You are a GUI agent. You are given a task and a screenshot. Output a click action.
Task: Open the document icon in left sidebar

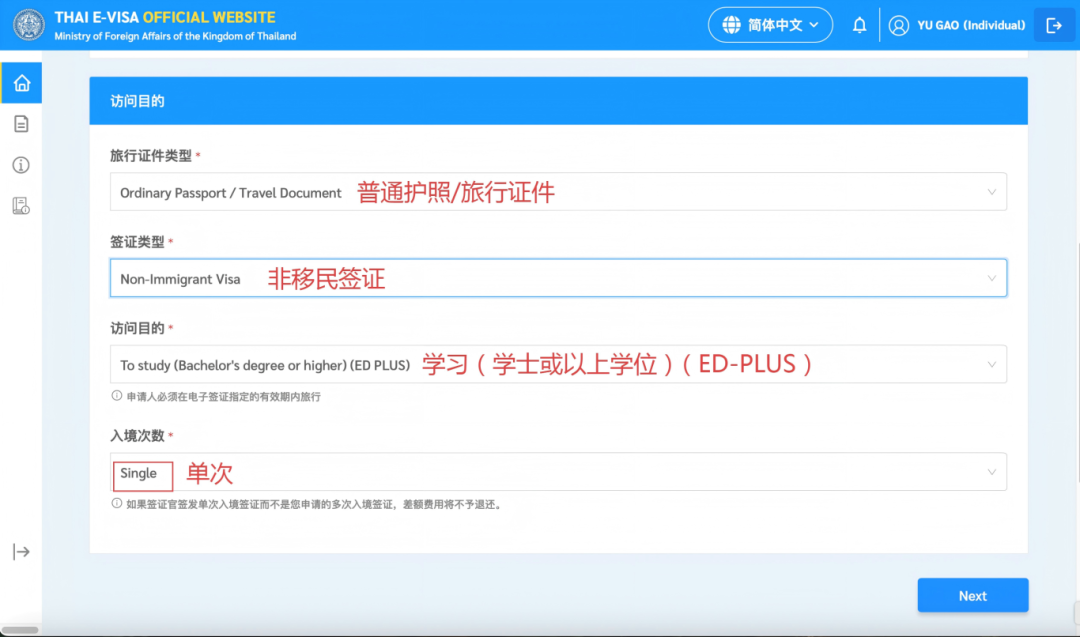pos(21,124)
